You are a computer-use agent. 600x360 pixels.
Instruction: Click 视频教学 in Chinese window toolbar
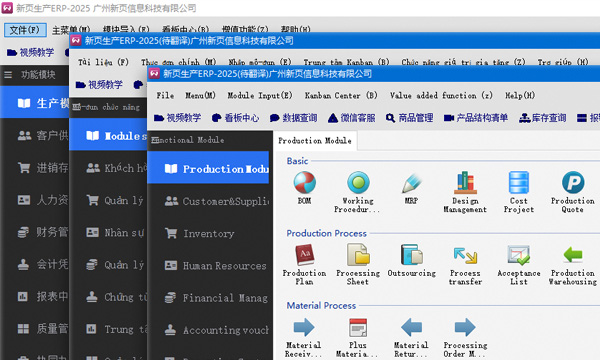[31, 52]
